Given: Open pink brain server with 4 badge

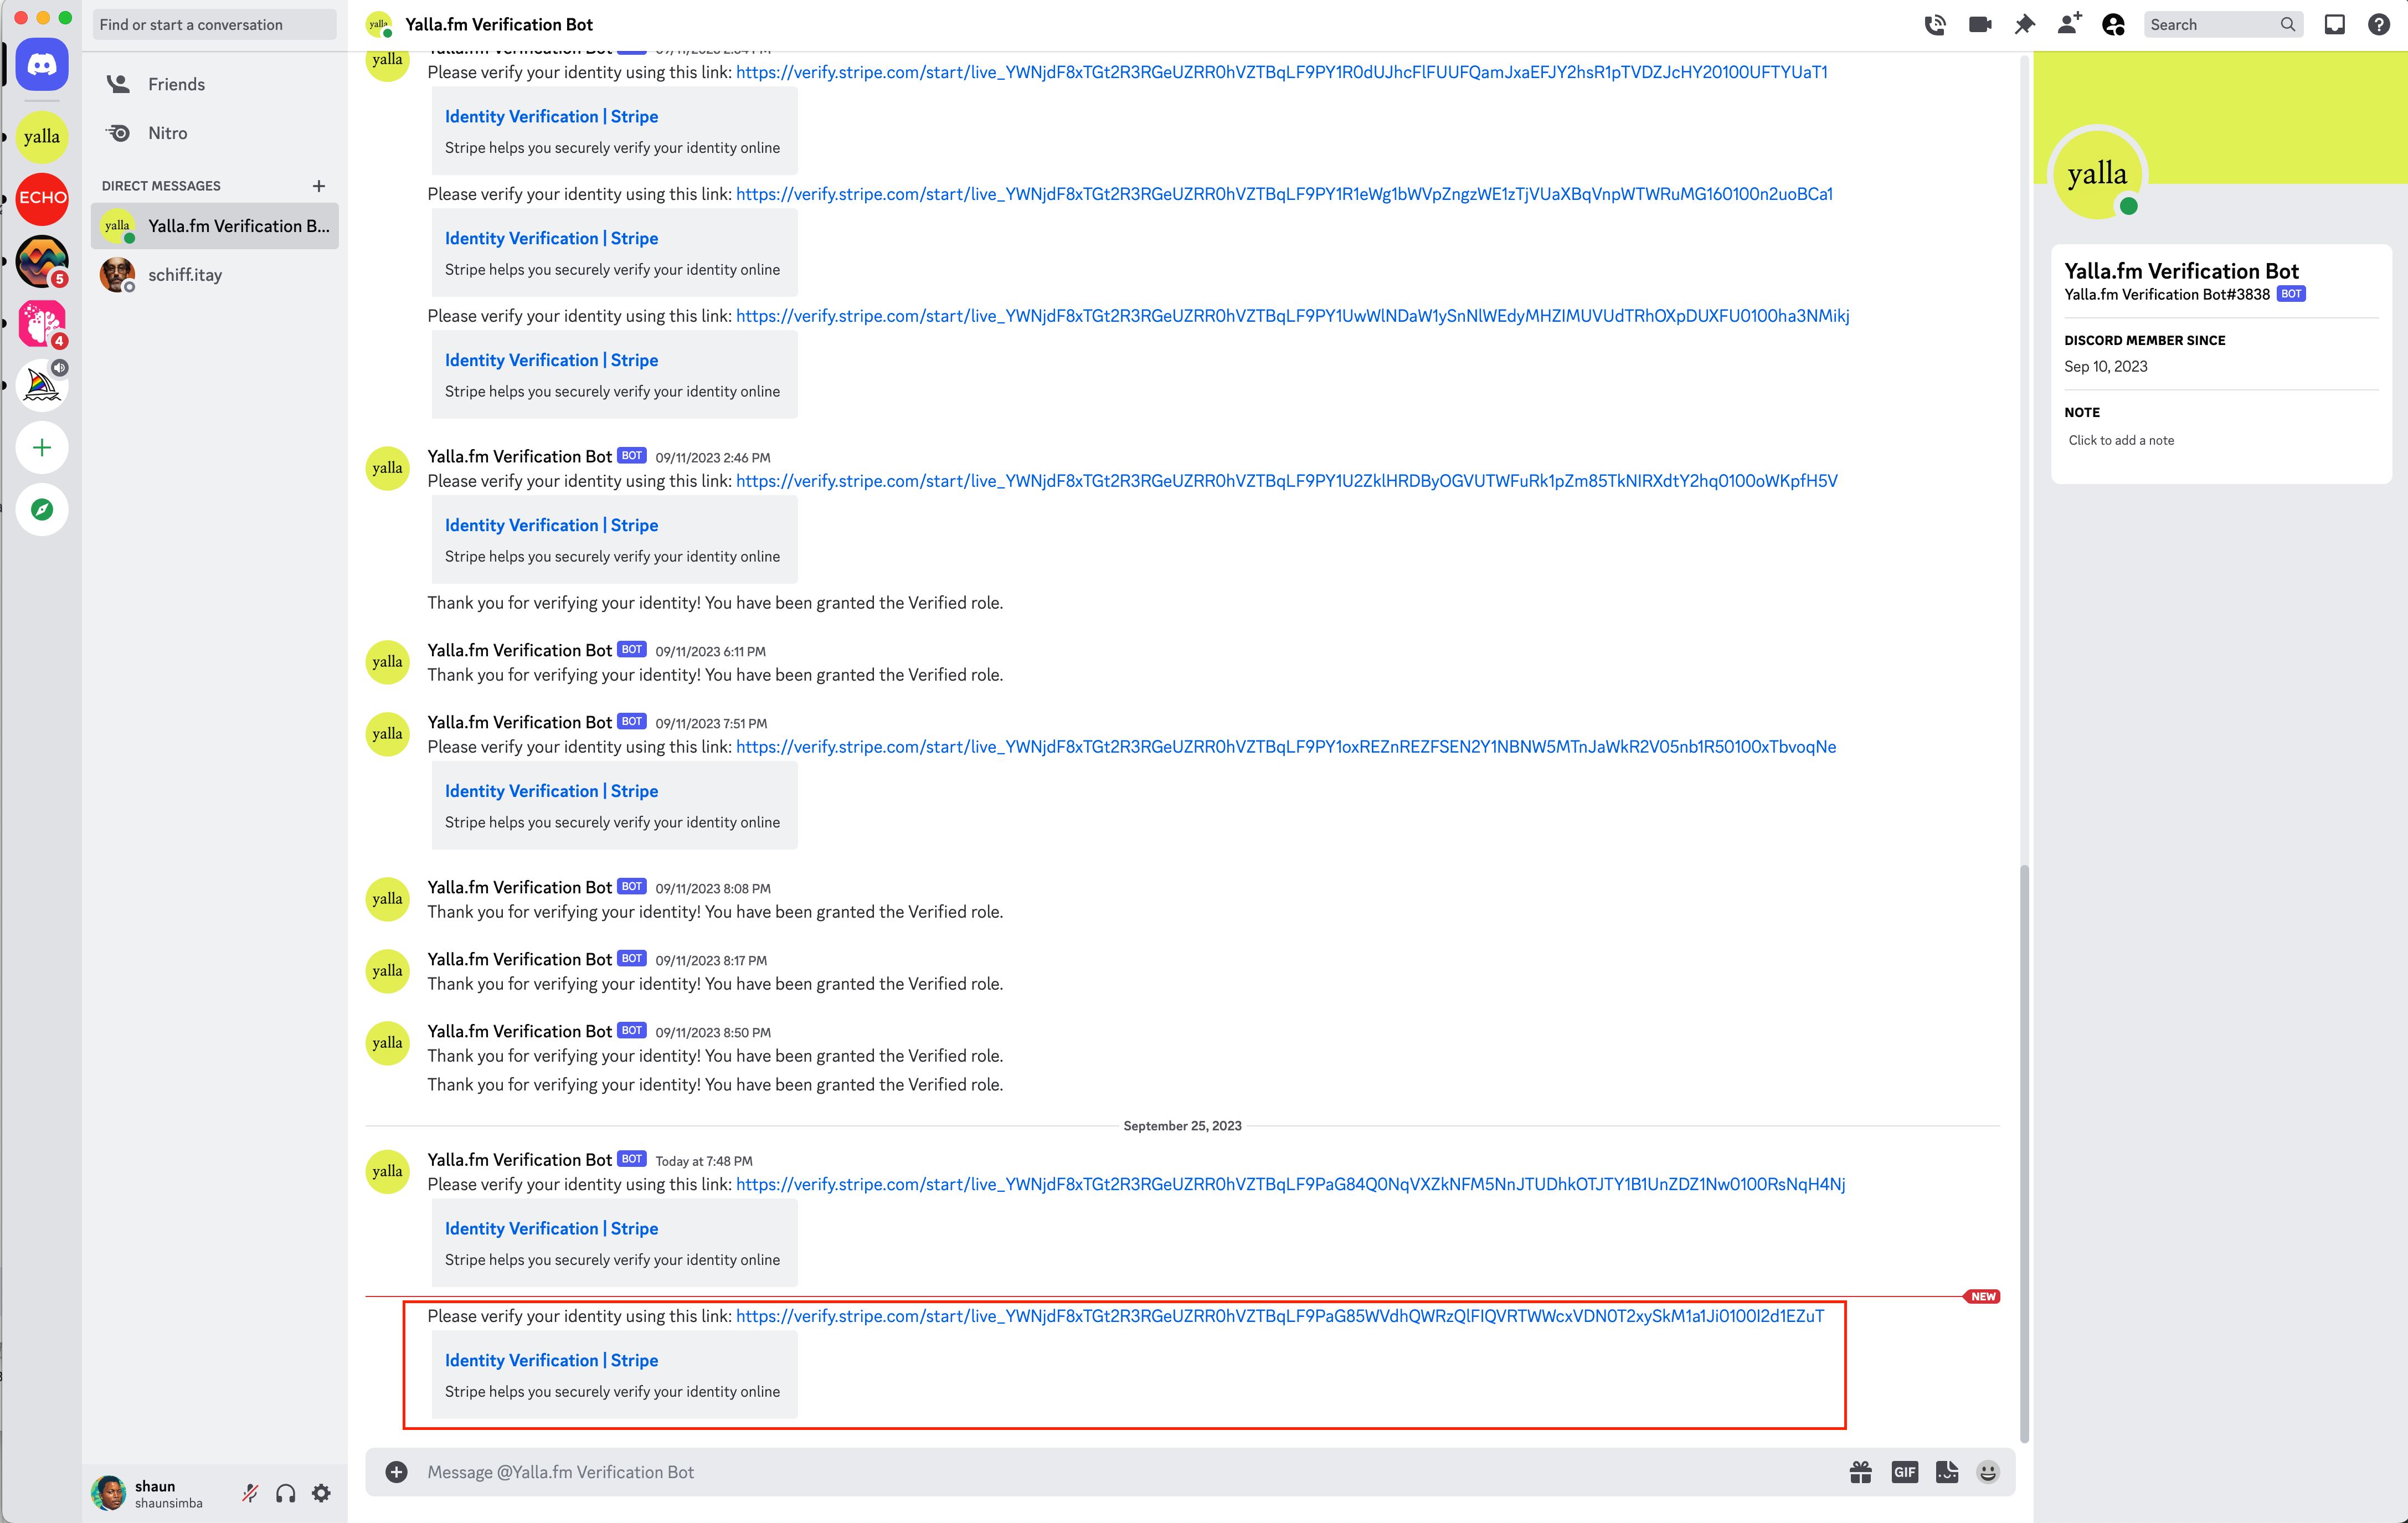Looking at the screenshot, I should click(x=42, y=323).
